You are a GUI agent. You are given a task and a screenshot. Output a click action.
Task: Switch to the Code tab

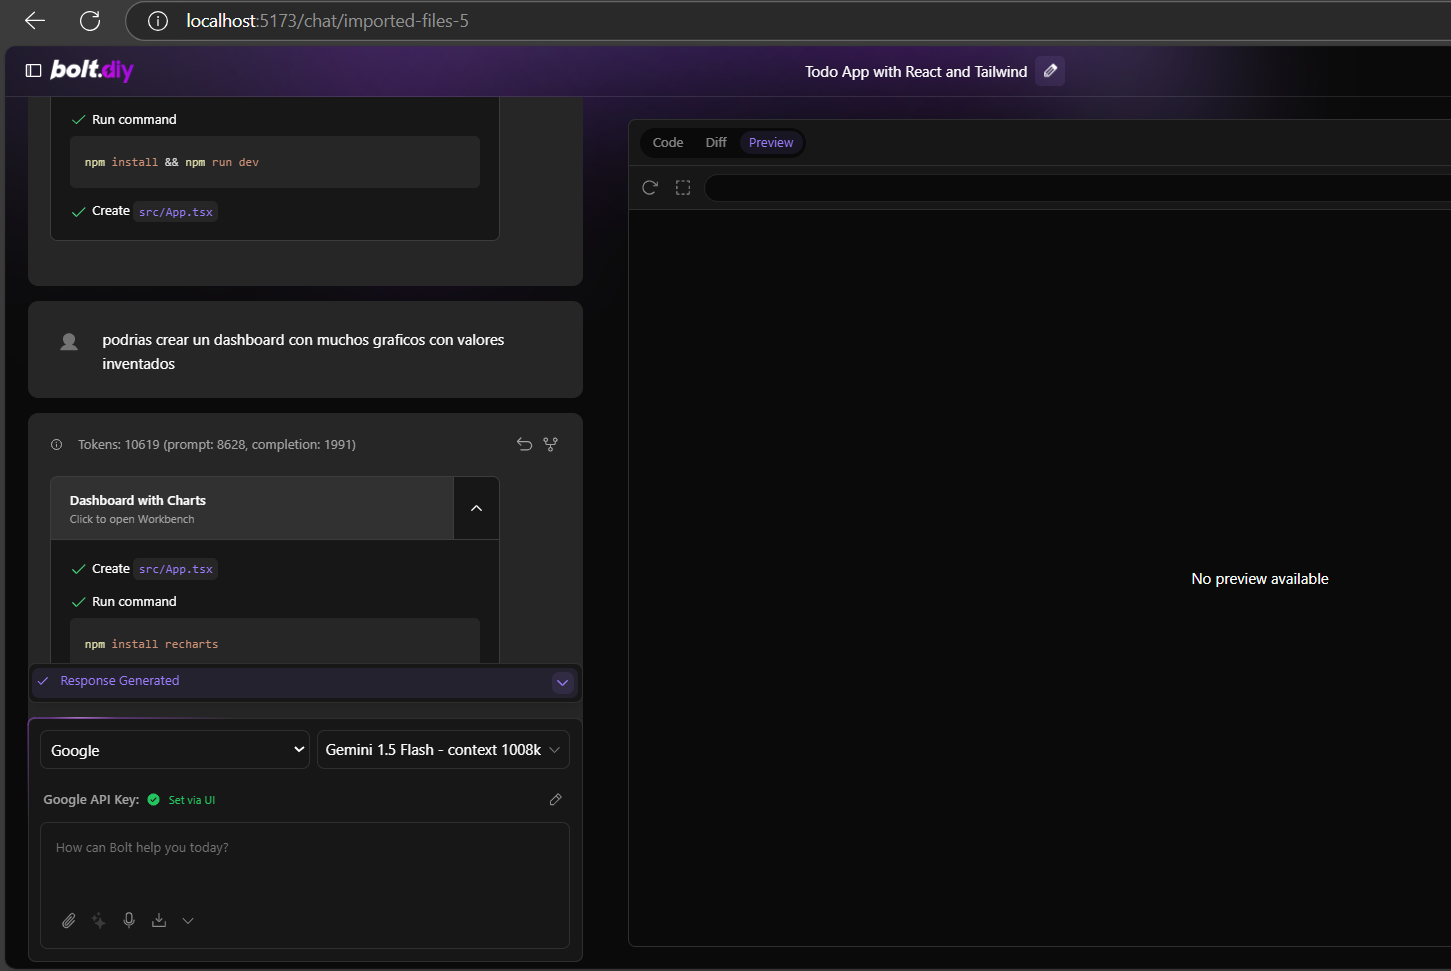tap(668, 143)
